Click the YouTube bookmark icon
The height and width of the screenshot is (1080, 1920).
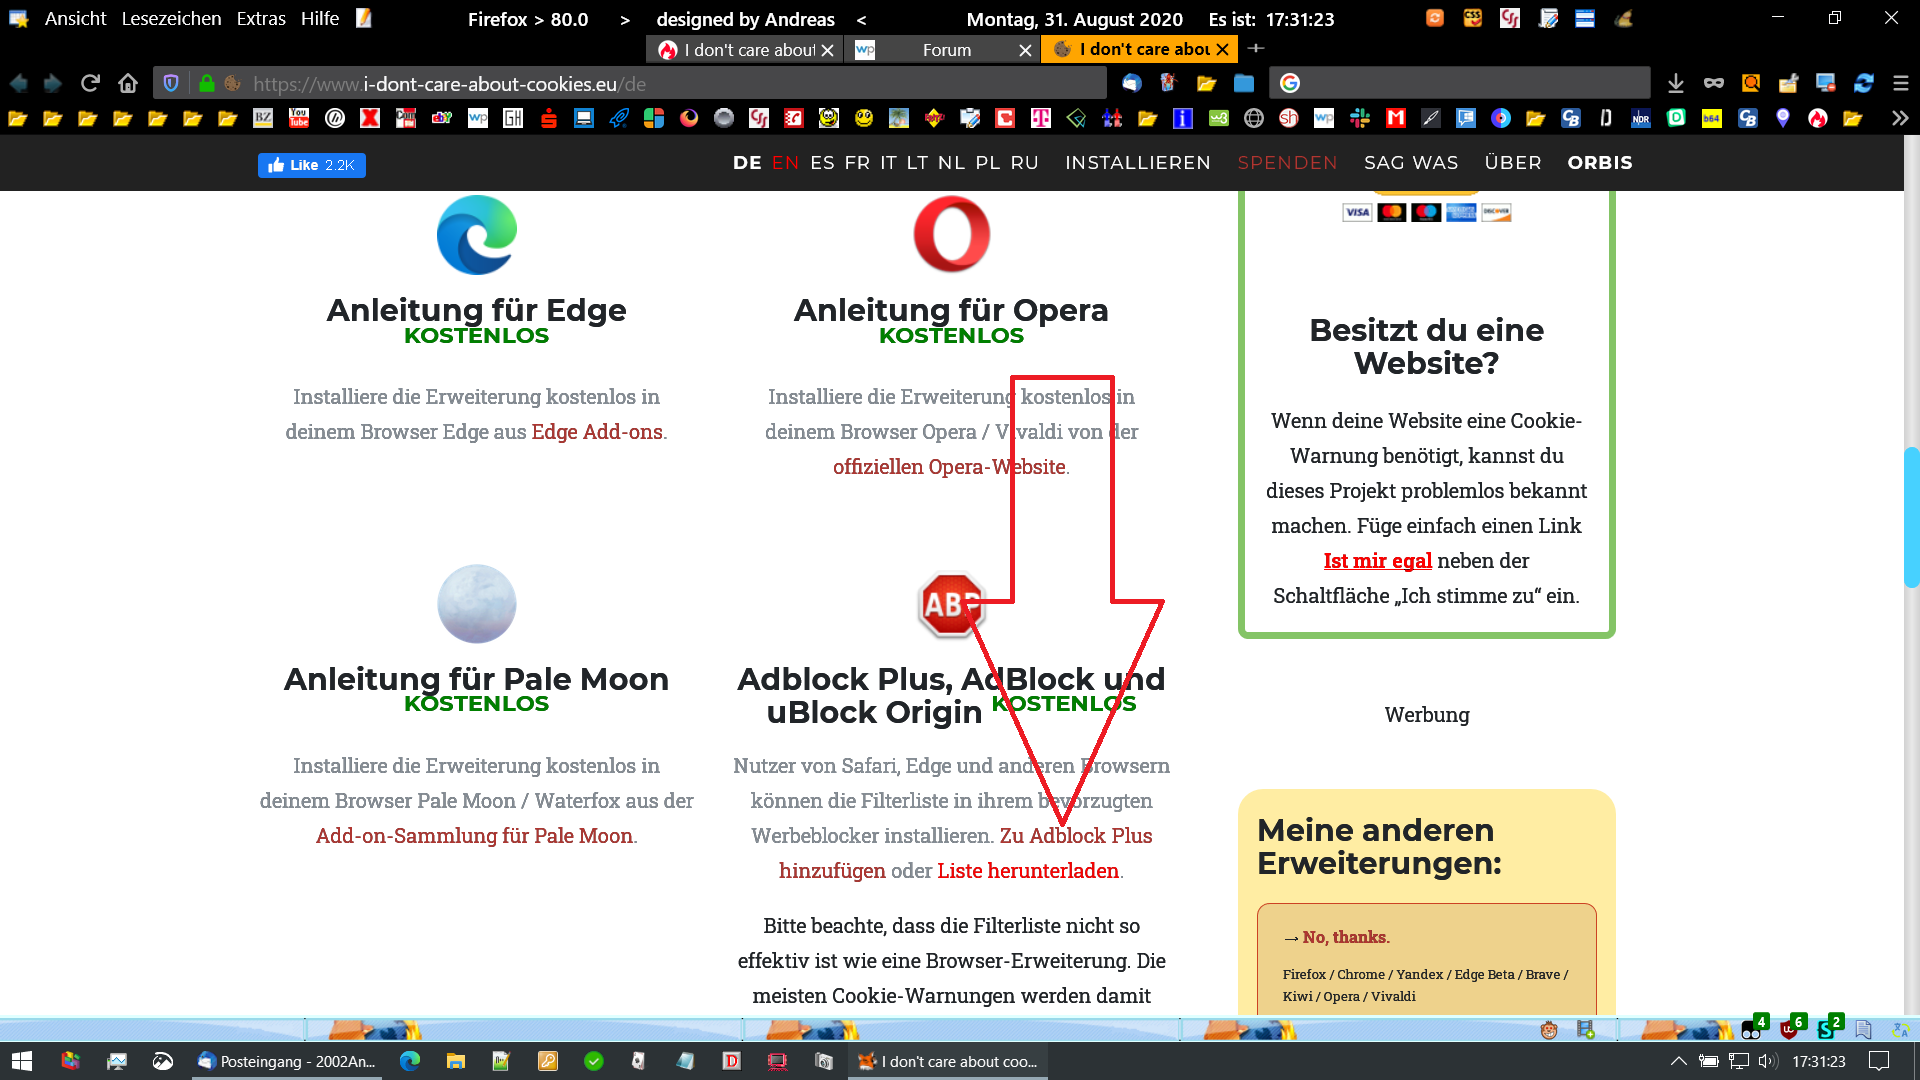(x=299, y=118)
